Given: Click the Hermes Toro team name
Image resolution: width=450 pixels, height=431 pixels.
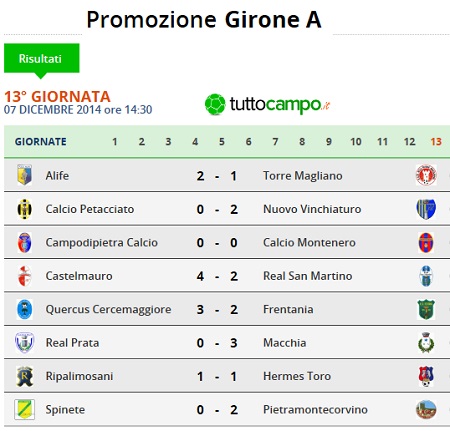Looking at the screenshot, I should click(x=297, y=376).
